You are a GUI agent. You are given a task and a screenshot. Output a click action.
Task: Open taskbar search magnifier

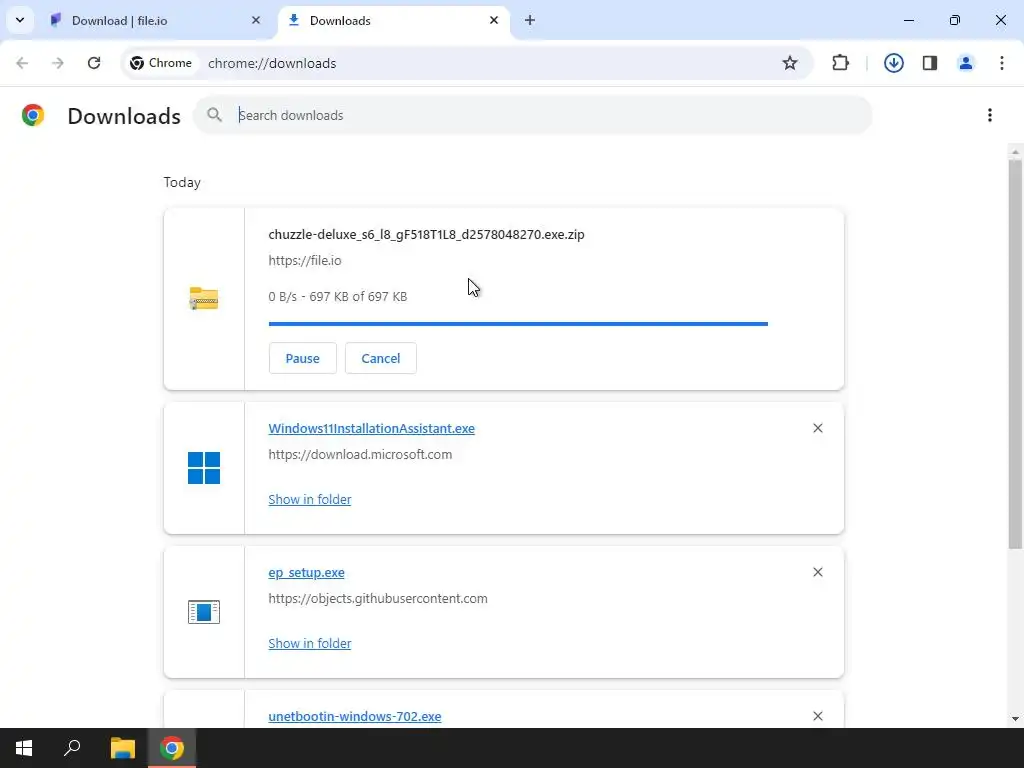tap(72, 748)
